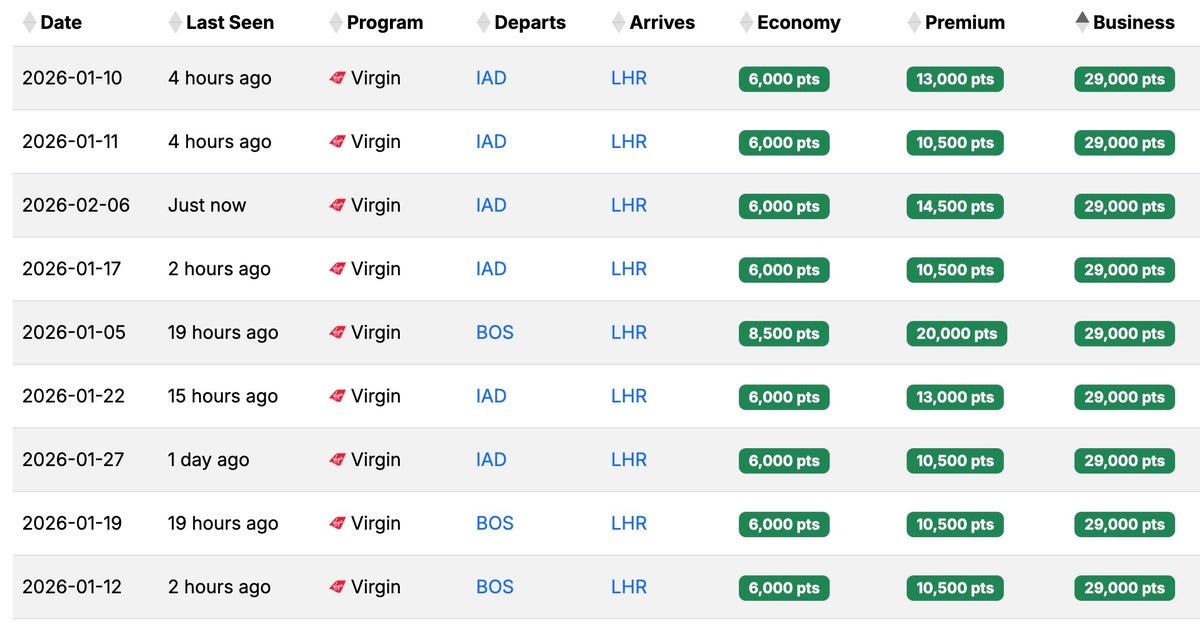The image size is (1200, 628).
Task: Sort by Arrives column sort icon
Action: pos(619,22)
